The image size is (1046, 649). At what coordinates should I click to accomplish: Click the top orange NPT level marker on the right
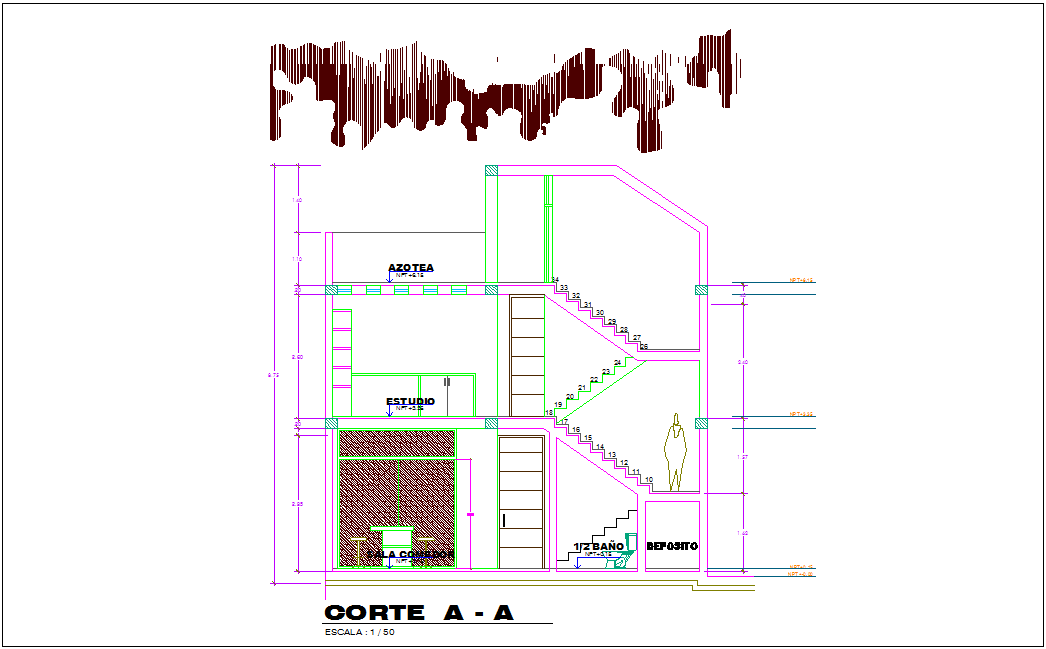[801, 281]
